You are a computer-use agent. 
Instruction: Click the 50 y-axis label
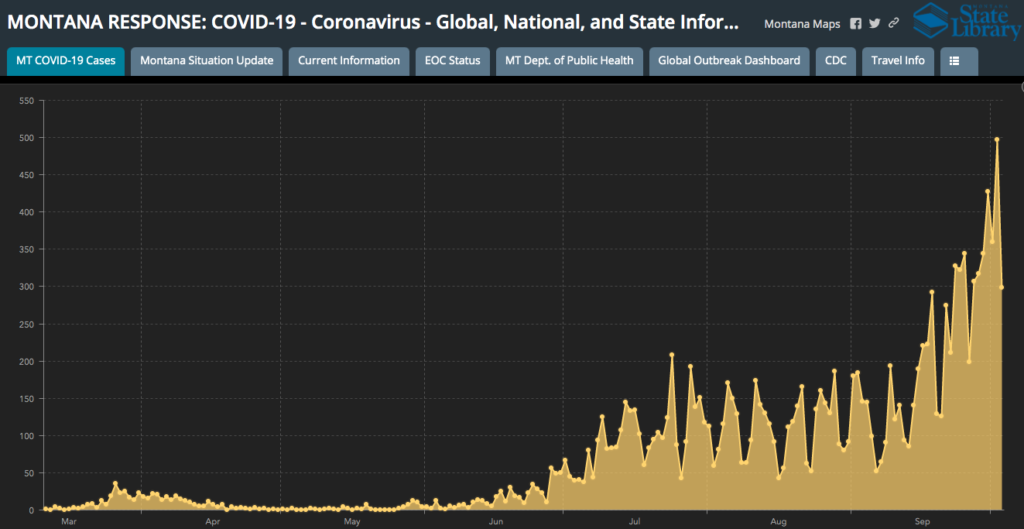(29, 473)
